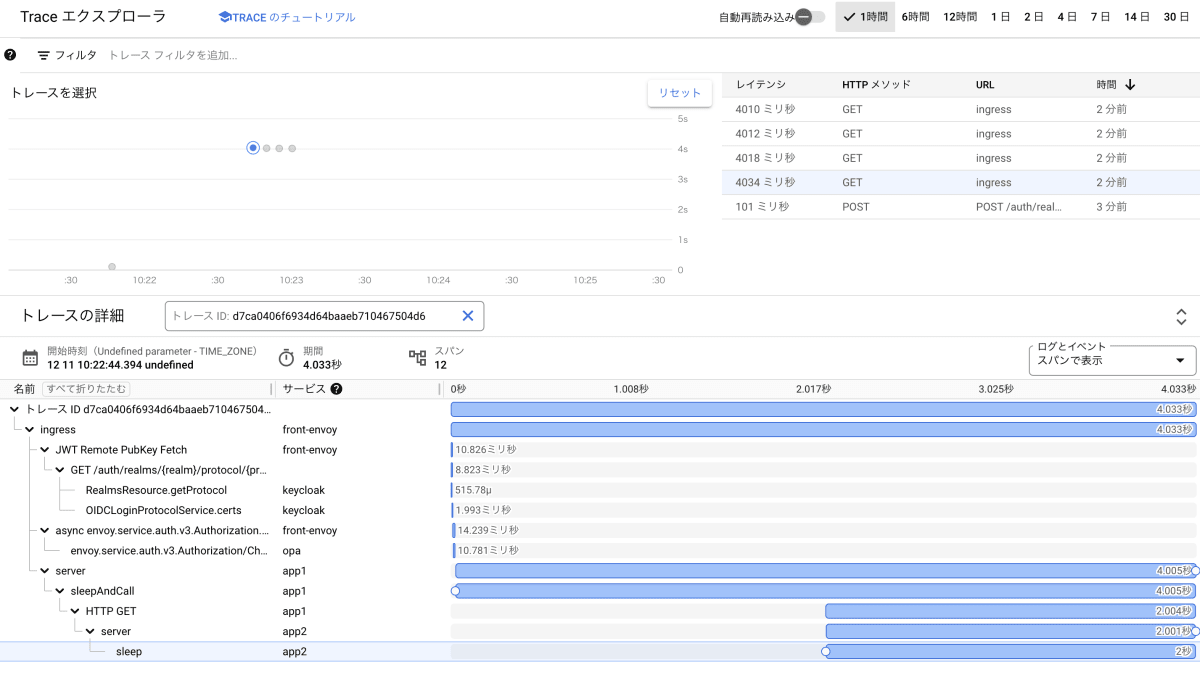Collapse the GET /auth/realms span
The width and height of the screenshot is (1200, 675).
60,470
